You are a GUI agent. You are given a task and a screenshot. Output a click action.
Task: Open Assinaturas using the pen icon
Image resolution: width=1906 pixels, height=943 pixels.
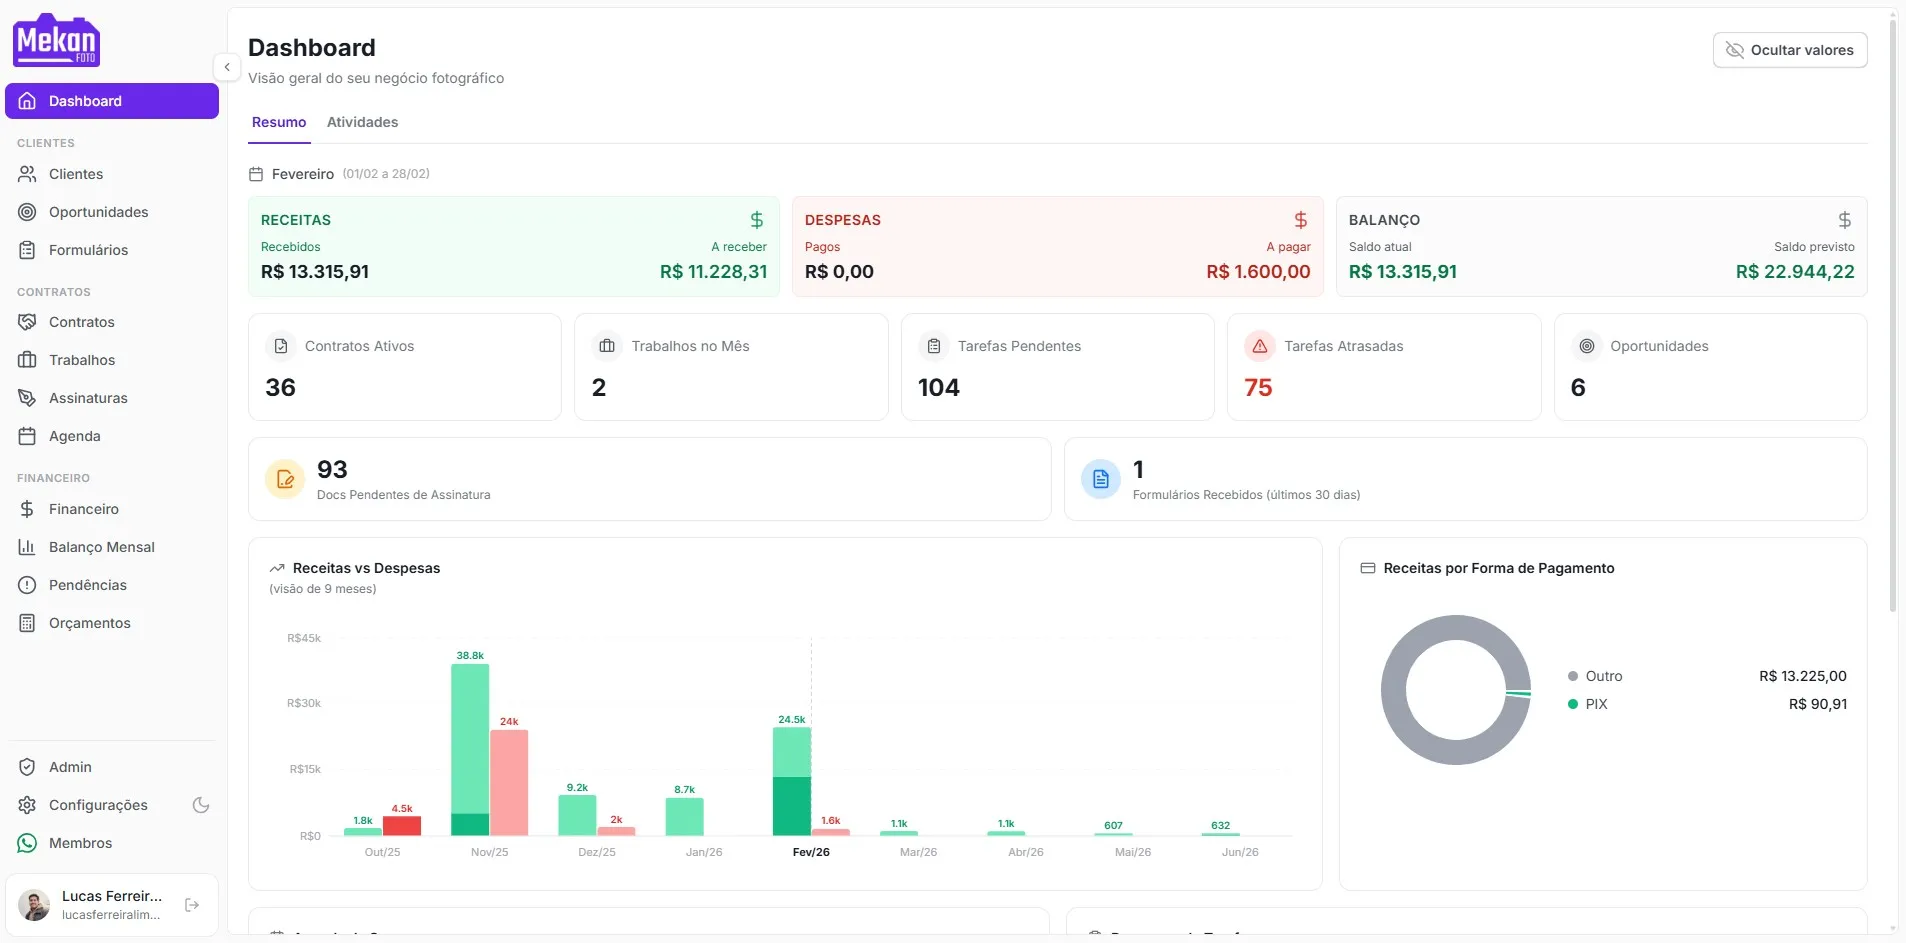pyautogui.click(x=27, y=397)
